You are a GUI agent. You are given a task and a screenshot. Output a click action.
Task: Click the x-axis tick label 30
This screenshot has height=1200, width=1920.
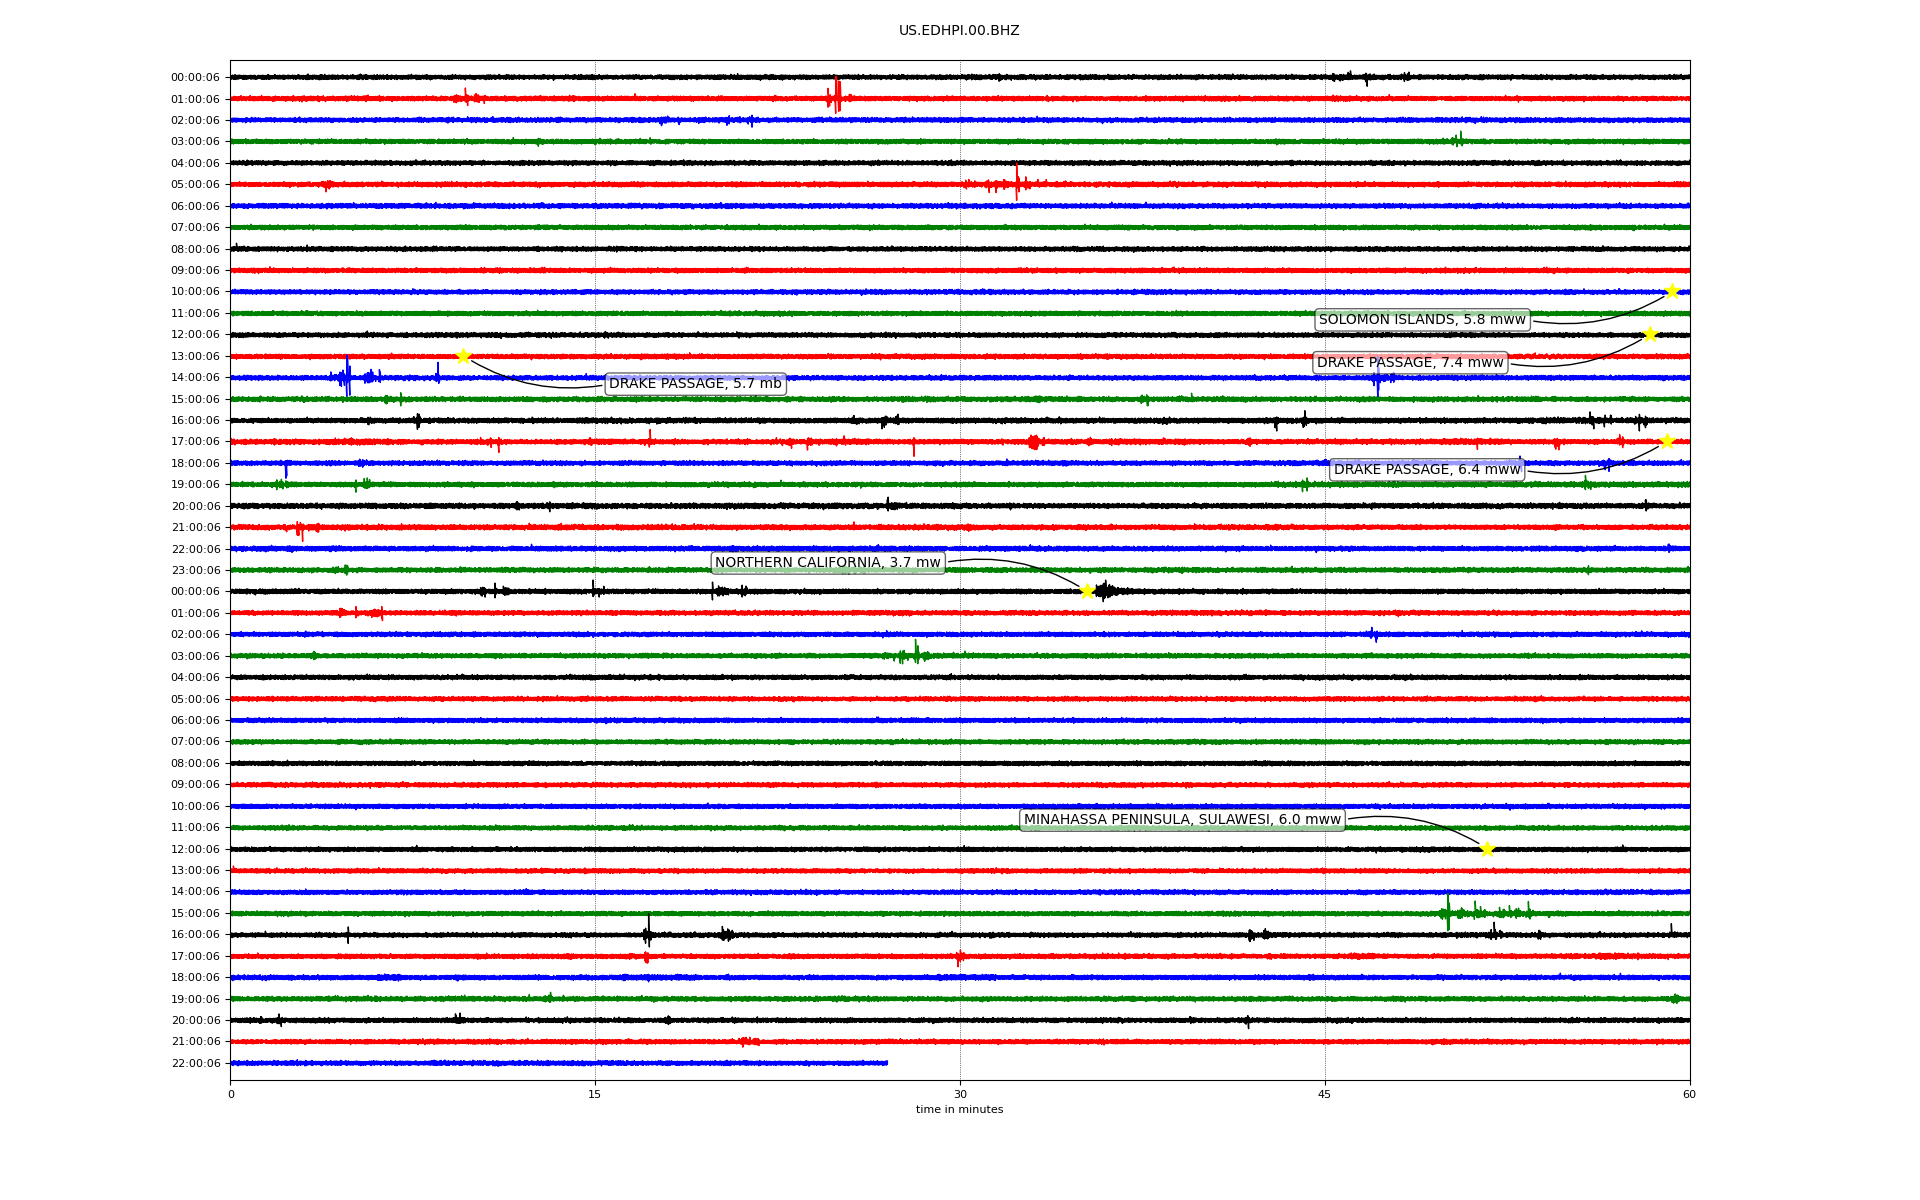[960, 1094]
